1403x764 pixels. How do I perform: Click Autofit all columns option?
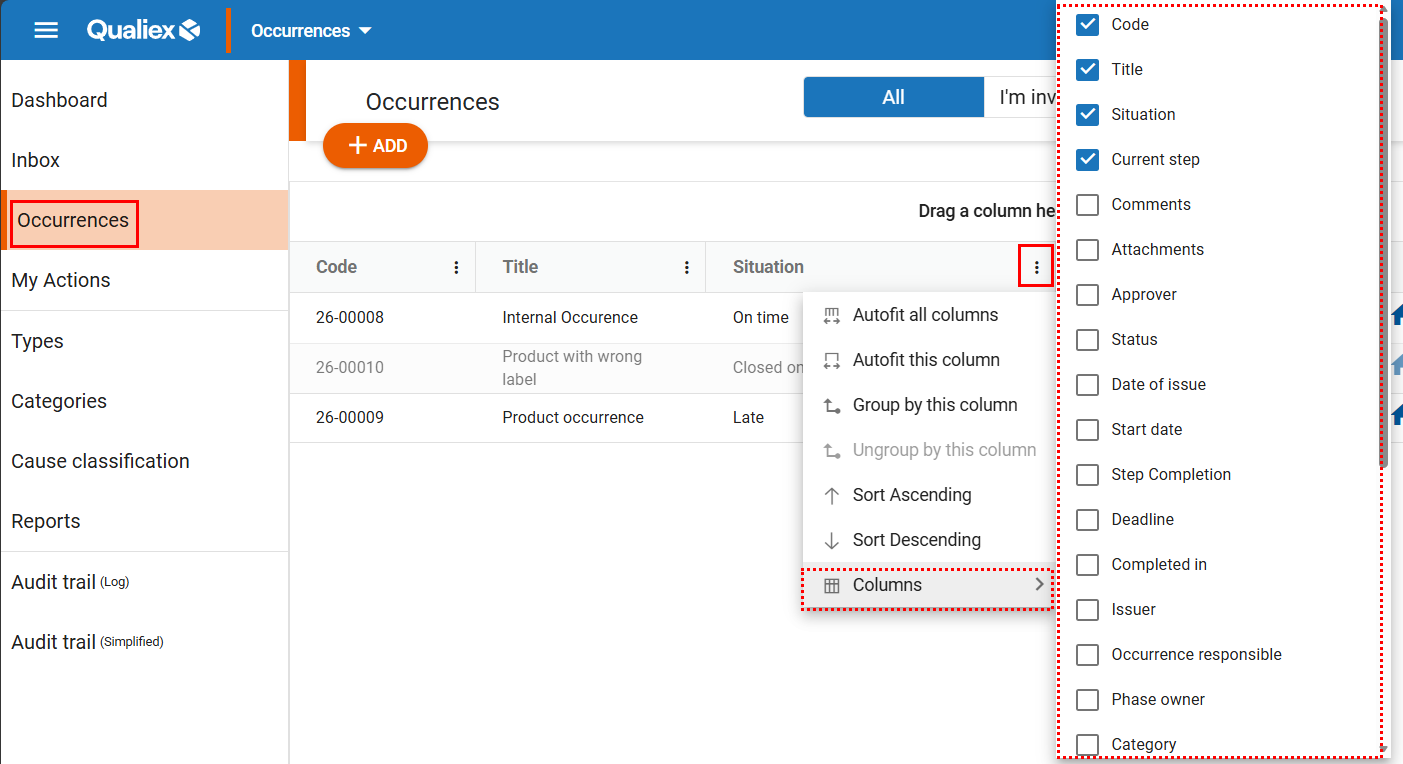pyautogui.click(x=925, y=315)
